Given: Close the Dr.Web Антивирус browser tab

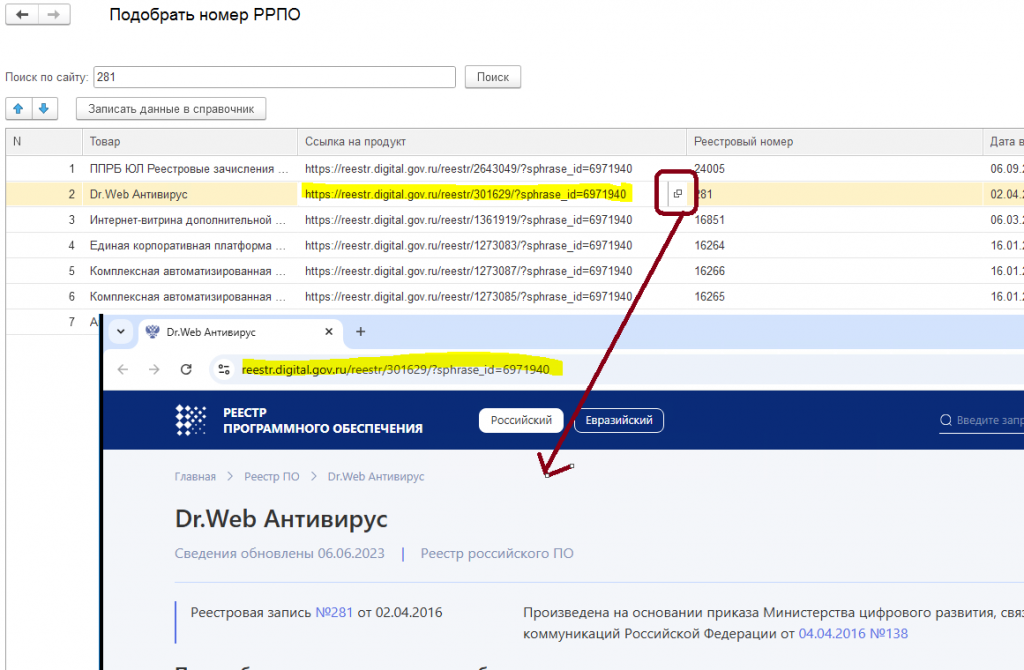Looking at the screenshot, I should point(328,332).
